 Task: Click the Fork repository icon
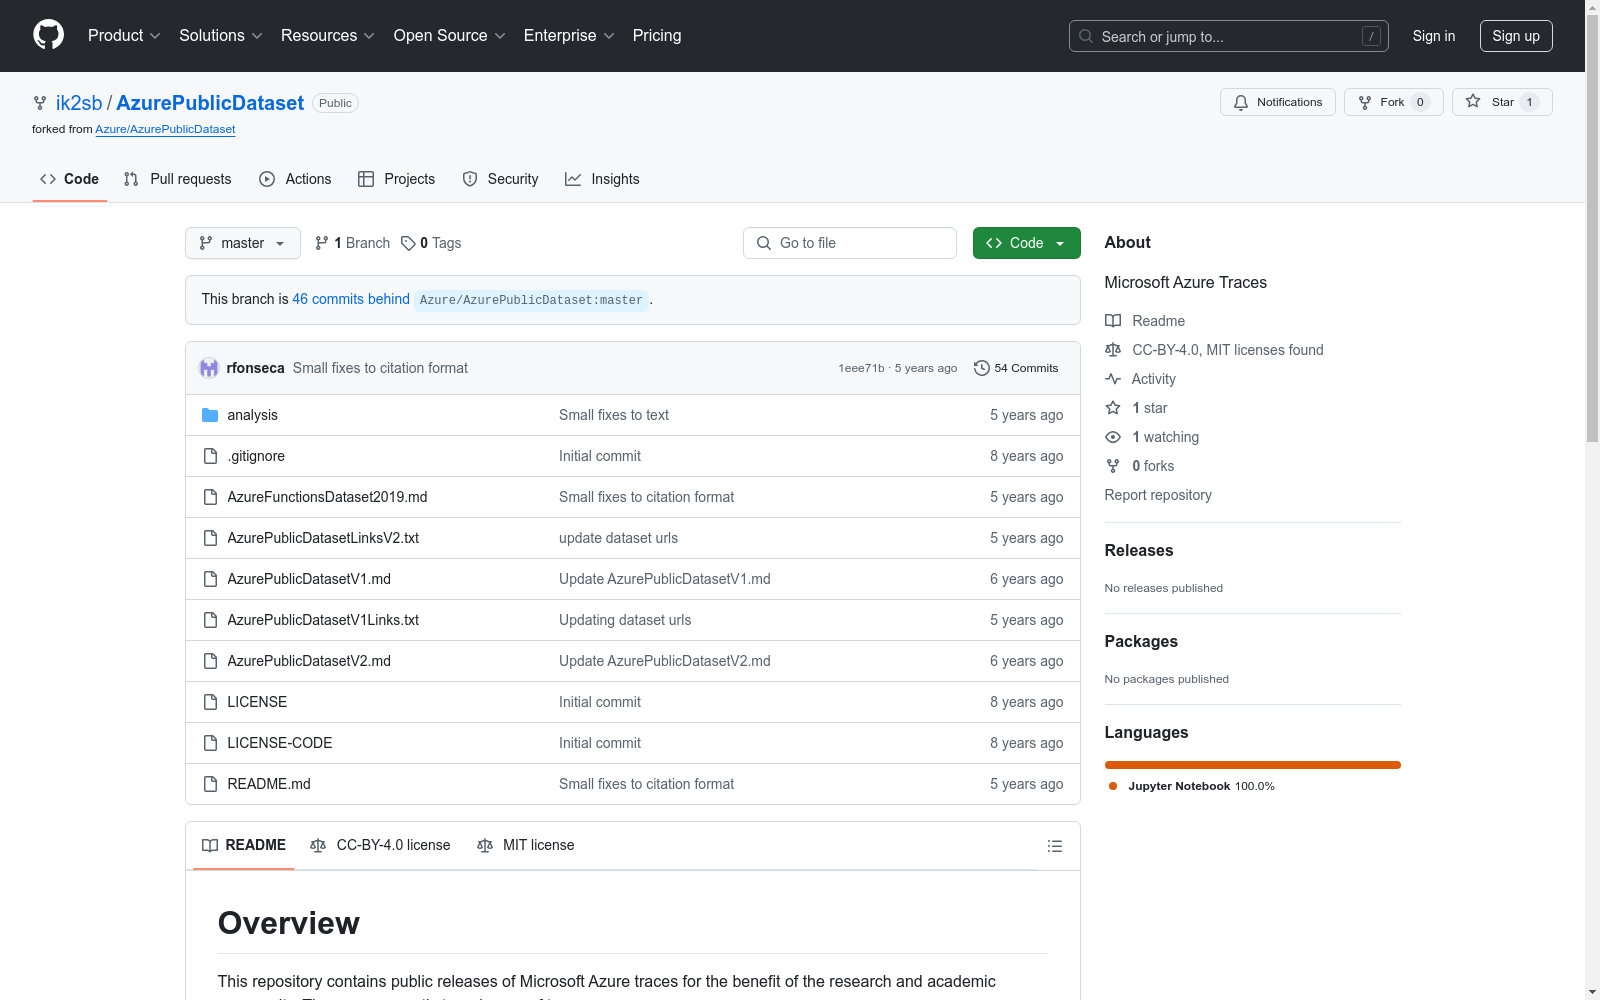(1365, 102)
